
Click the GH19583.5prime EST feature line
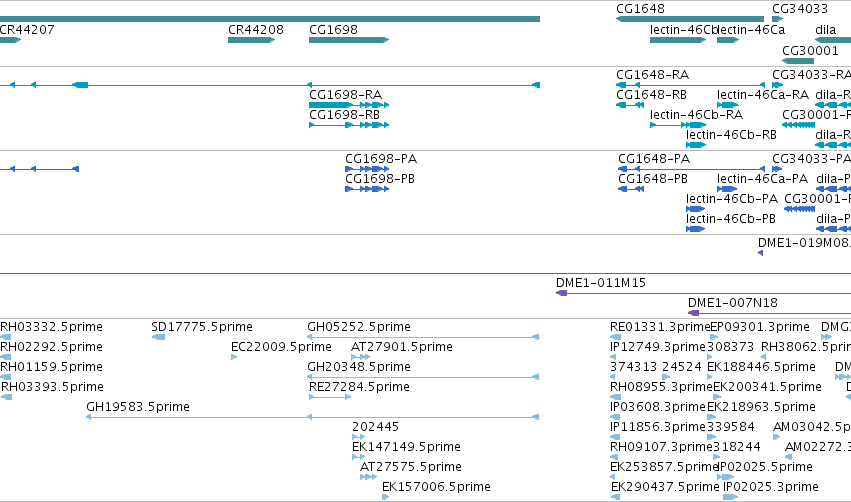pyautogui.click(x=313, y=417)
